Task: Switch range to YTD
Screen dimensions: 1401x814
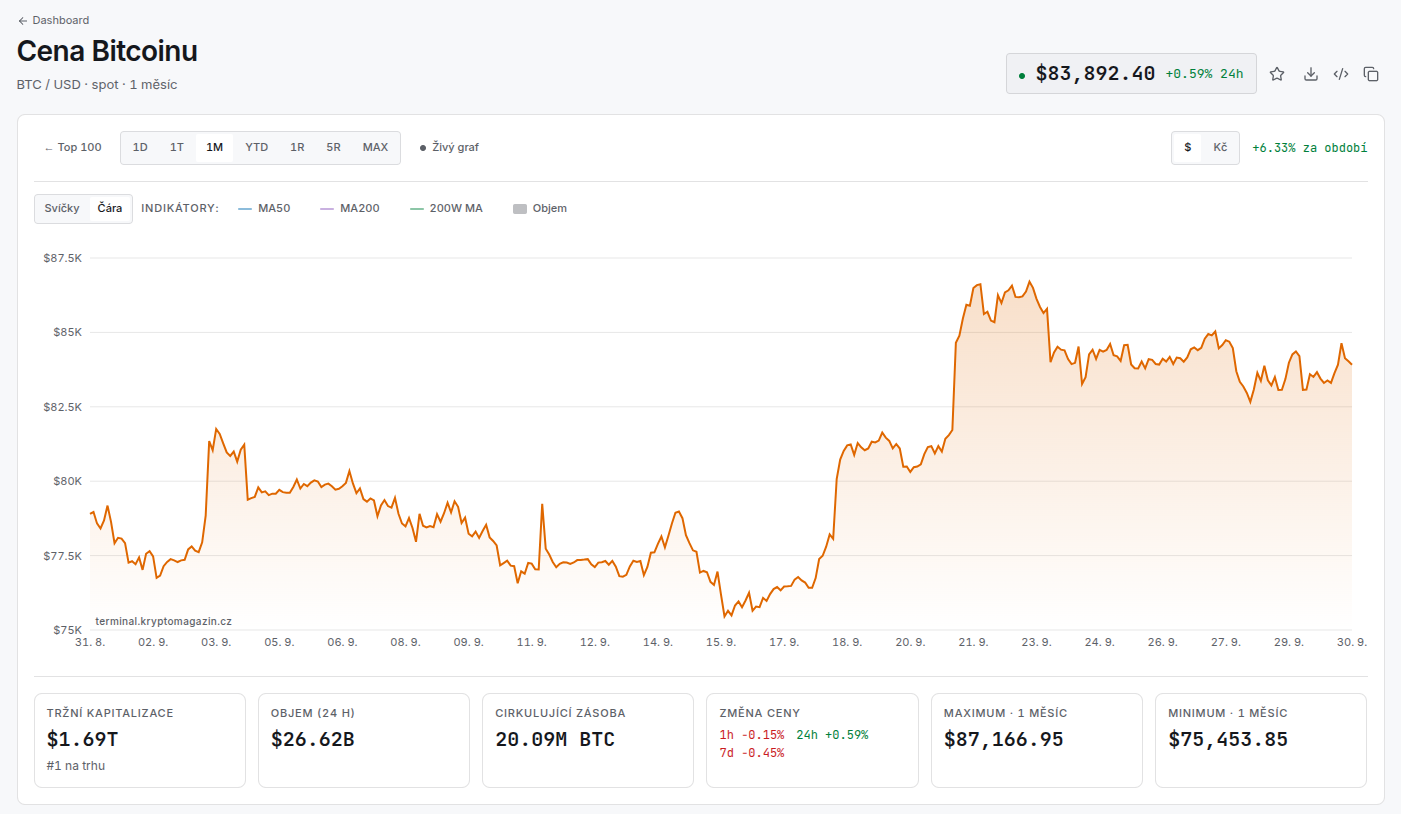Action: point(257,147)
